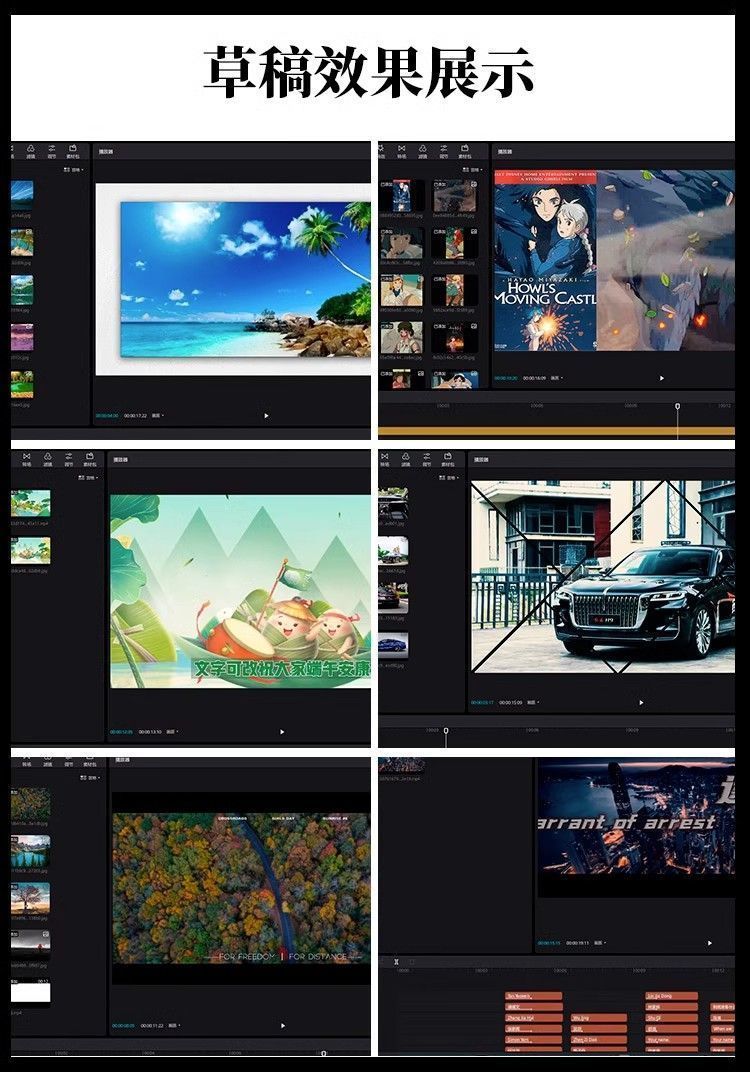
Task: Click the playhead on the Howl's Moving Castle timeline
Action: click(677, 407)
